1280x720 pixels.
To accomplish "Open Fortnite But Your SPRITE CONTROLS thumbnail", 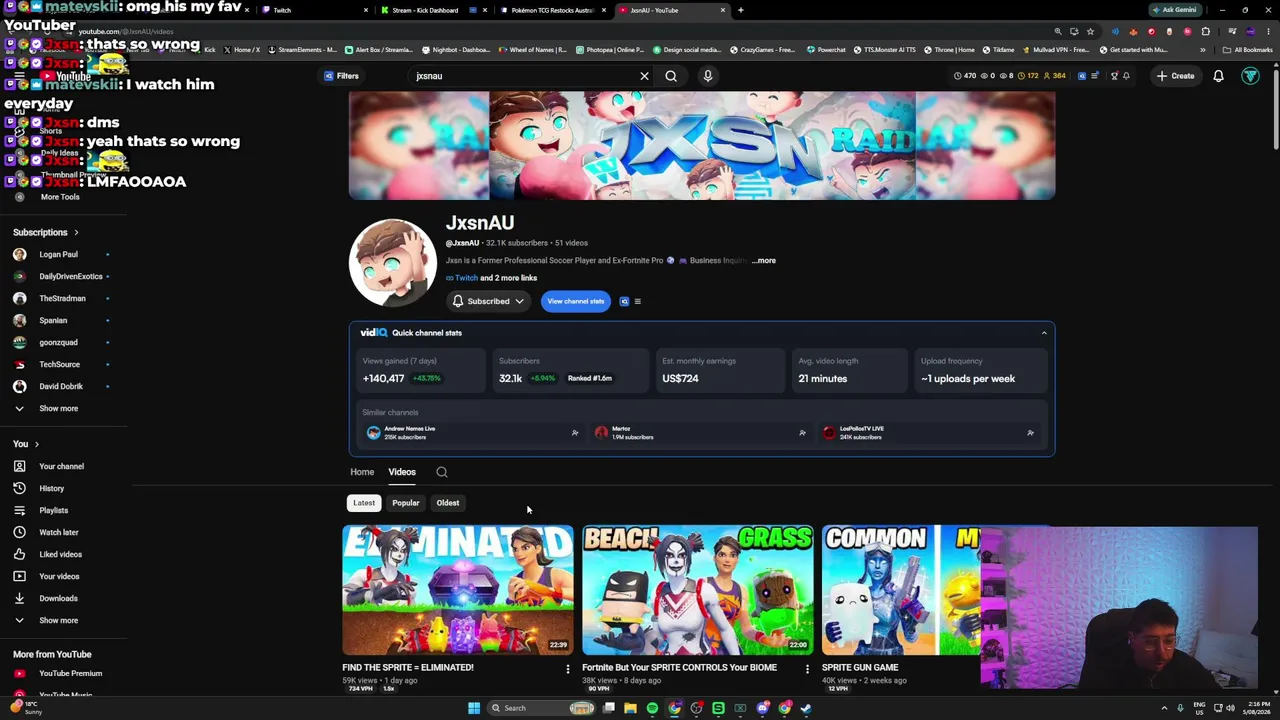I will 698,590.
